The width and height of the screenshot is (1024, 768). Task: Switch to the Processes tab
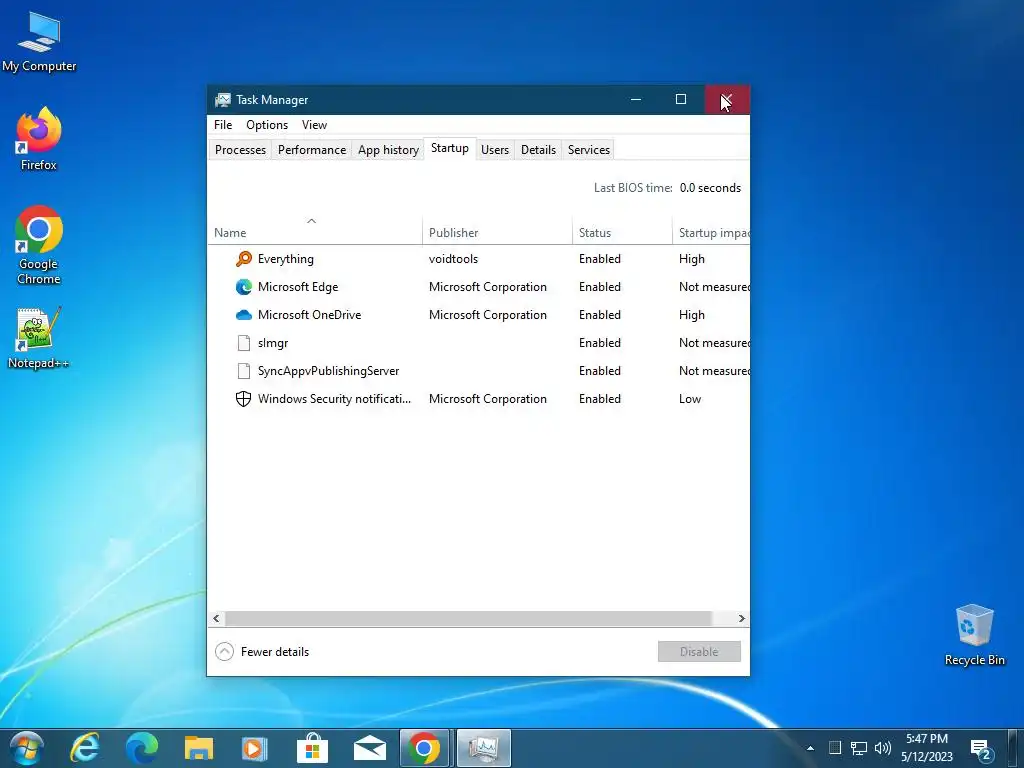[x=240, y=150]
